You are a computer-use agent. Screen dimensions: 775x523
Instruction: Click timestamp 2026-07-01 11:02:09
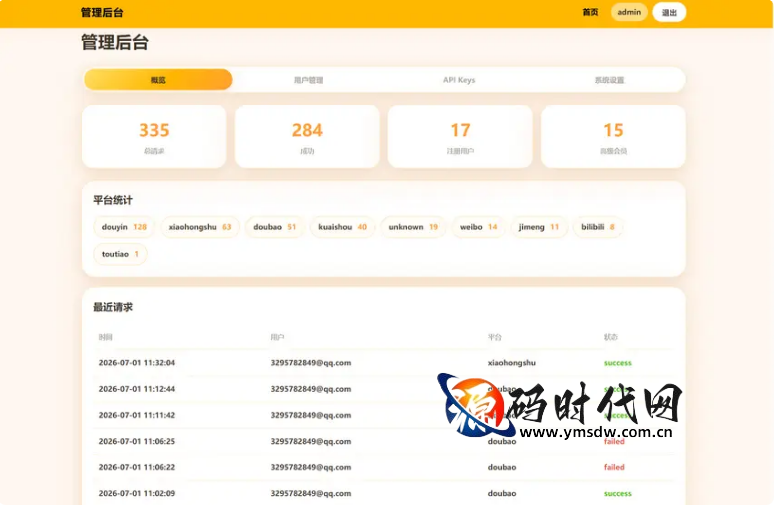(137, 493)
